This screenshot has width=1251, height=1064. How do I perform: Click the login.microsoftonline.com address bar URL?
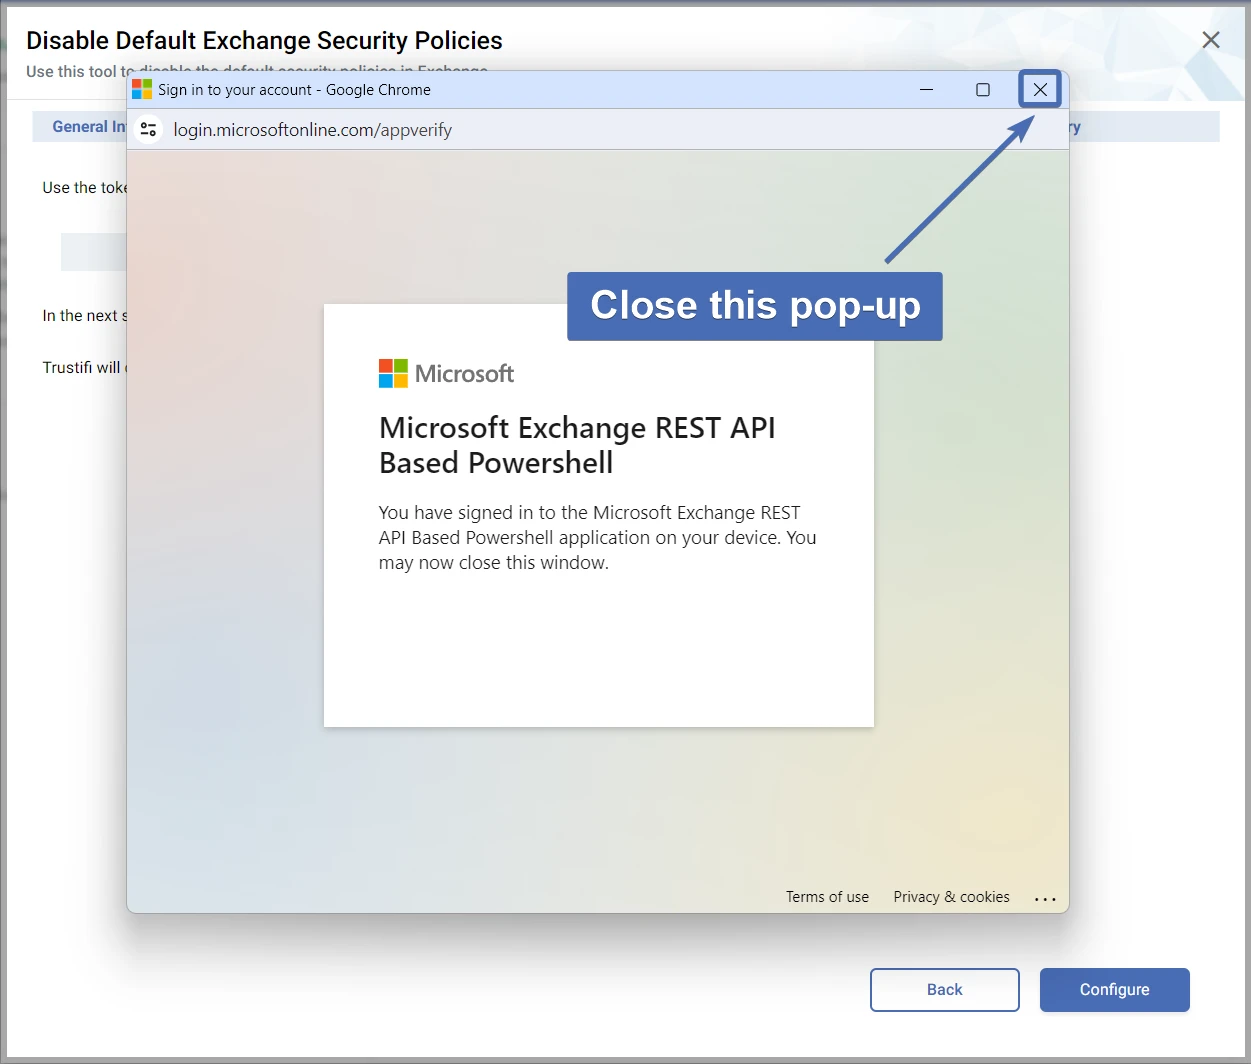(312, 130)
